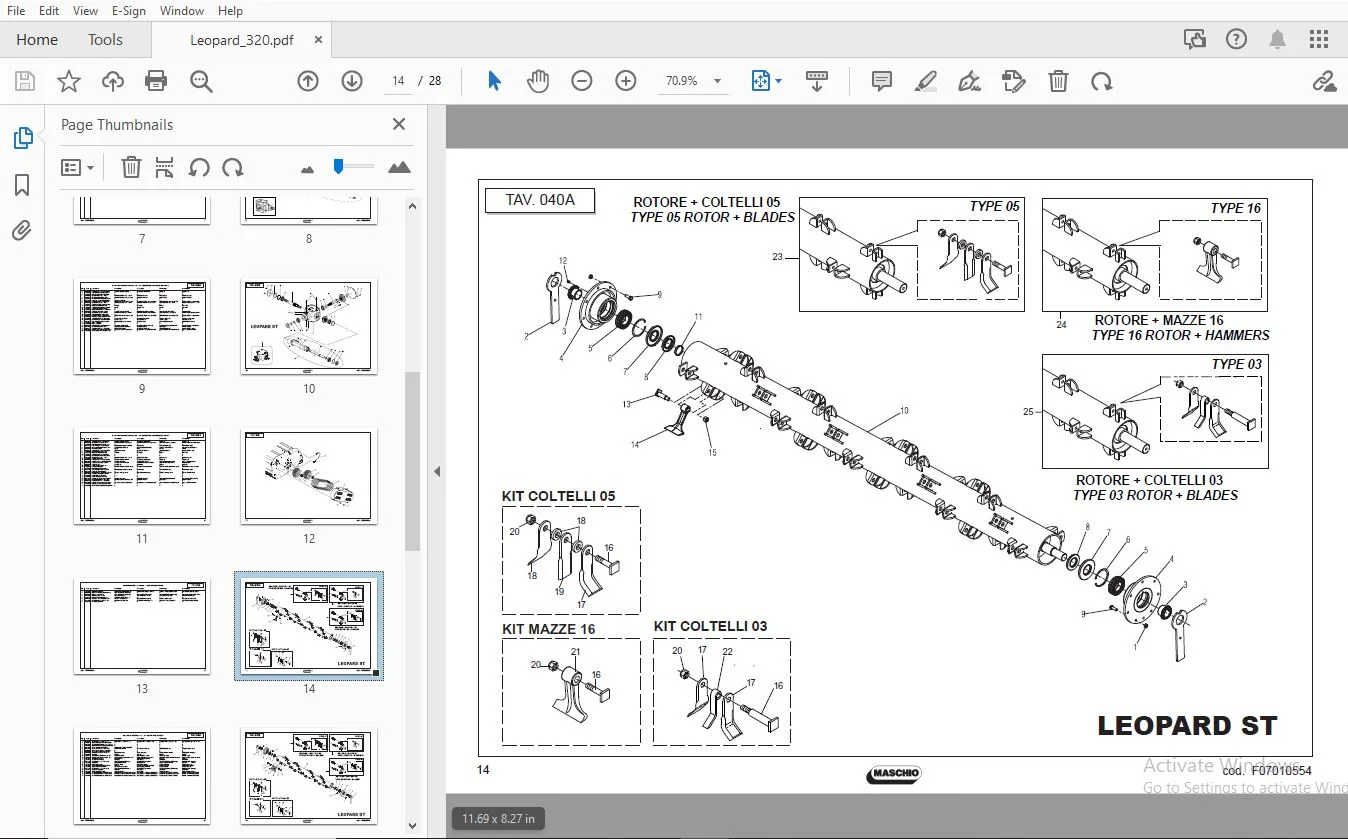Select the page 9 thumbnail
Screen dimensions: 1348x839
(x=141, y=326)
